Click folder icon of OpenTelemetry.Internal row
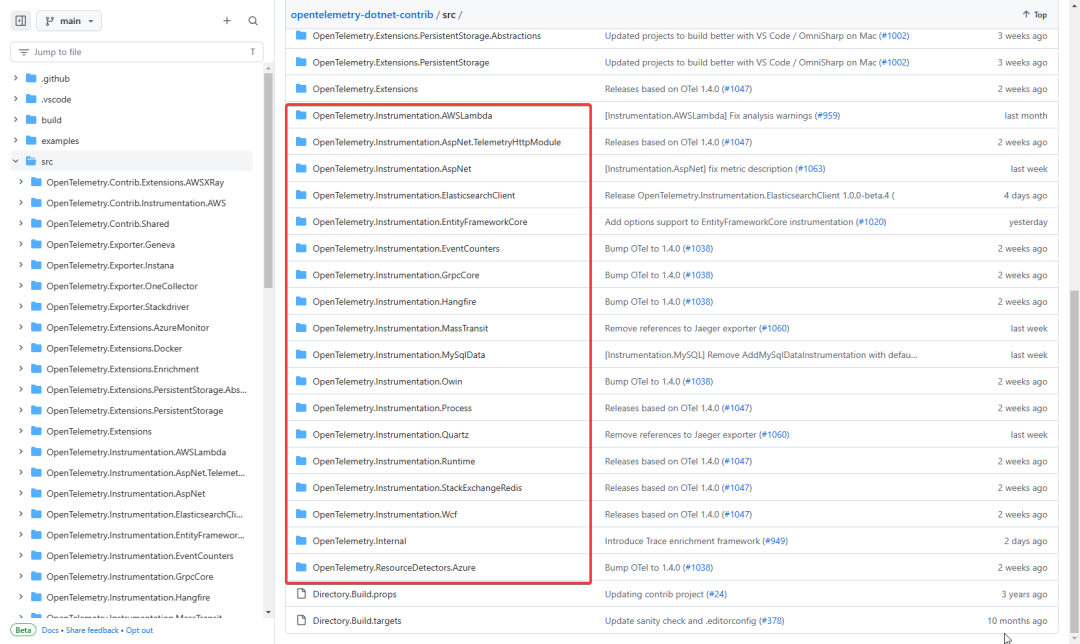 tap(301, 541)
